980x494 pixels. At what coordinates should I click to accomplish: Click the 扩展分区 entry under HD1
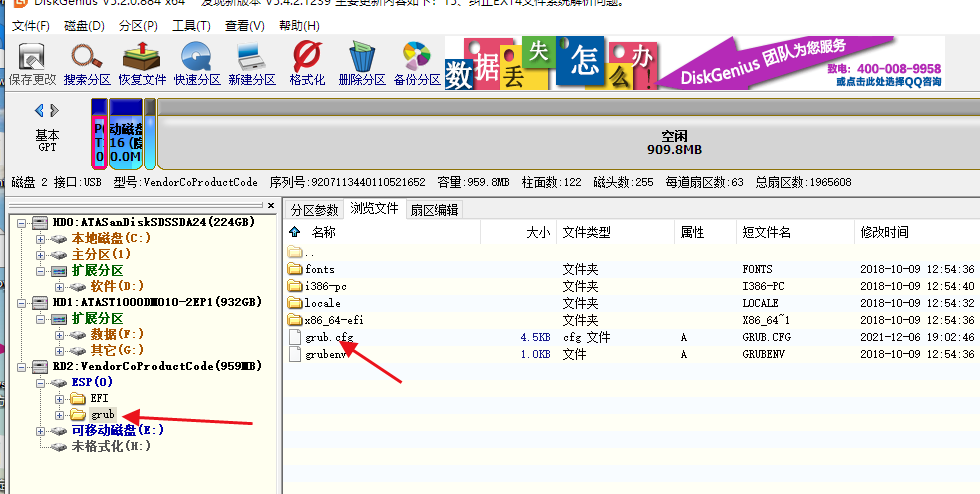(98, 318)
